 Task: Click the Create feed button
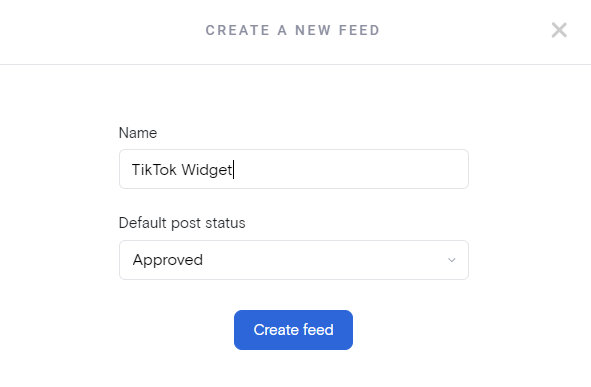(x=293, y=330)
